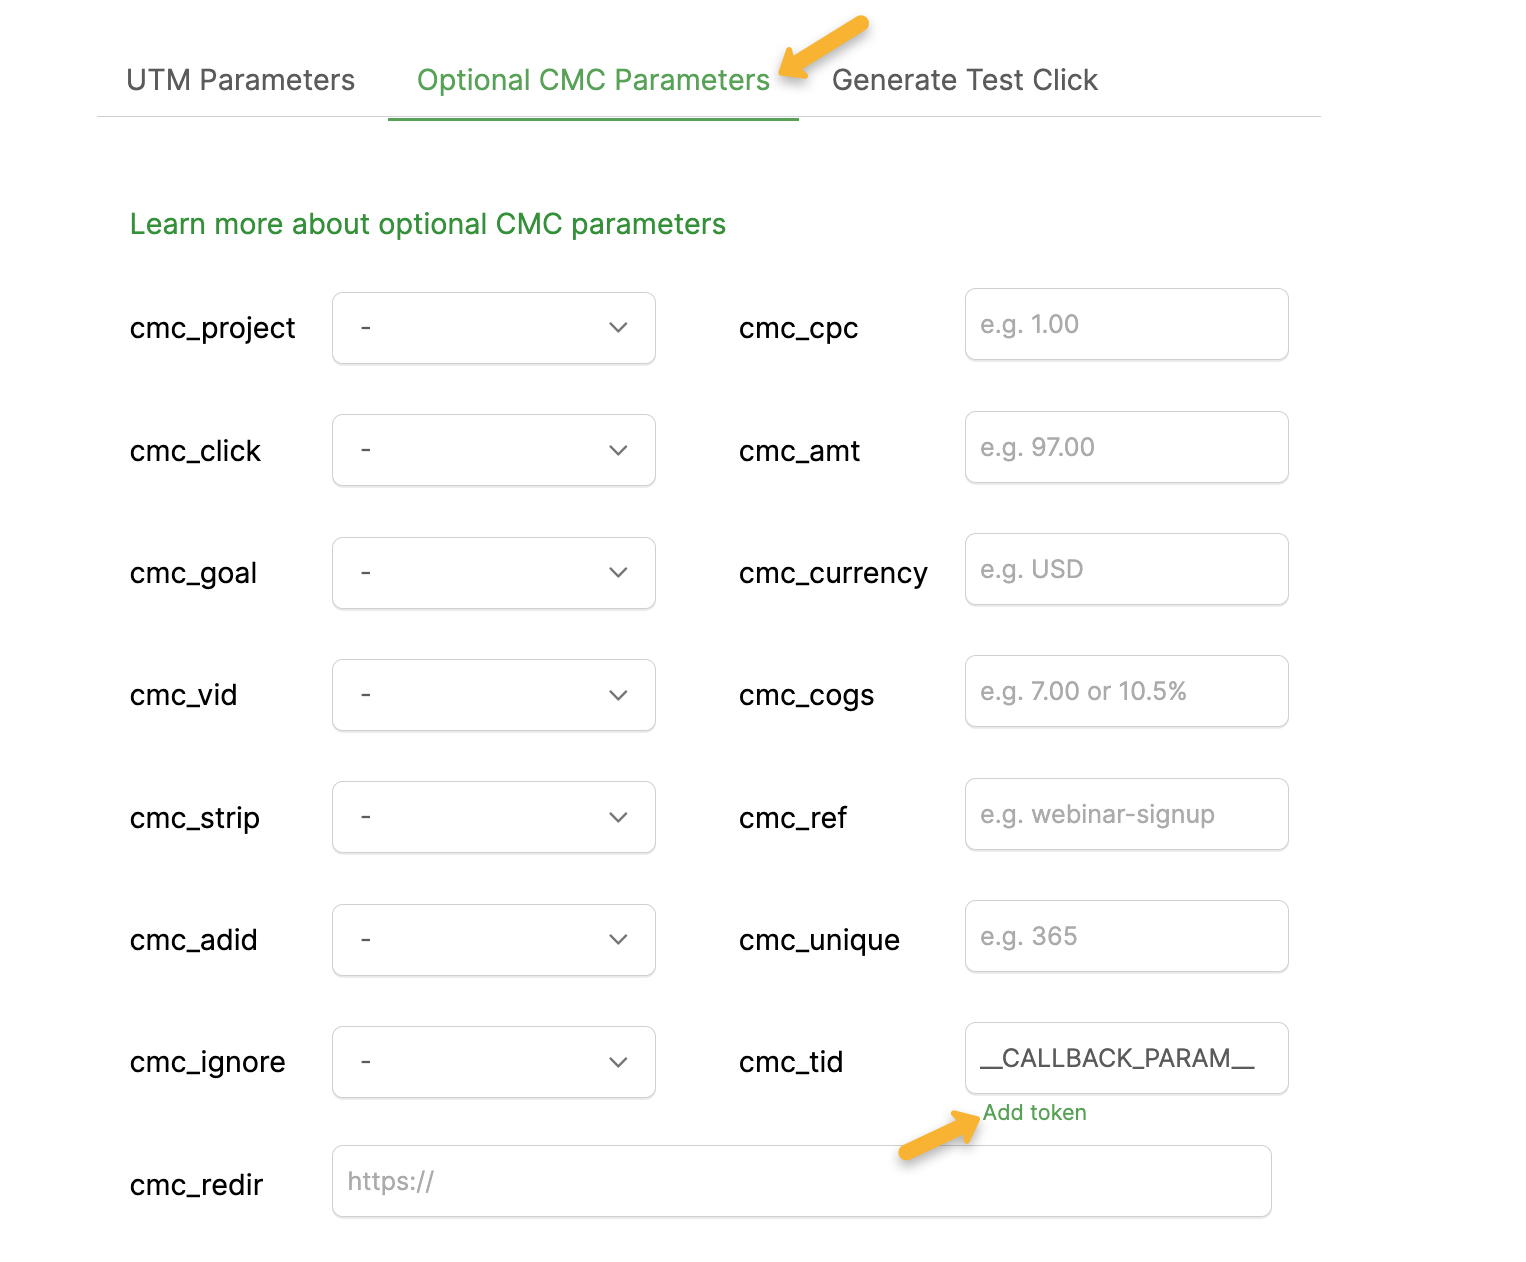1526x1262 pixels.
Task: Open the Generate Test Click tab
Action: point(964,80)
